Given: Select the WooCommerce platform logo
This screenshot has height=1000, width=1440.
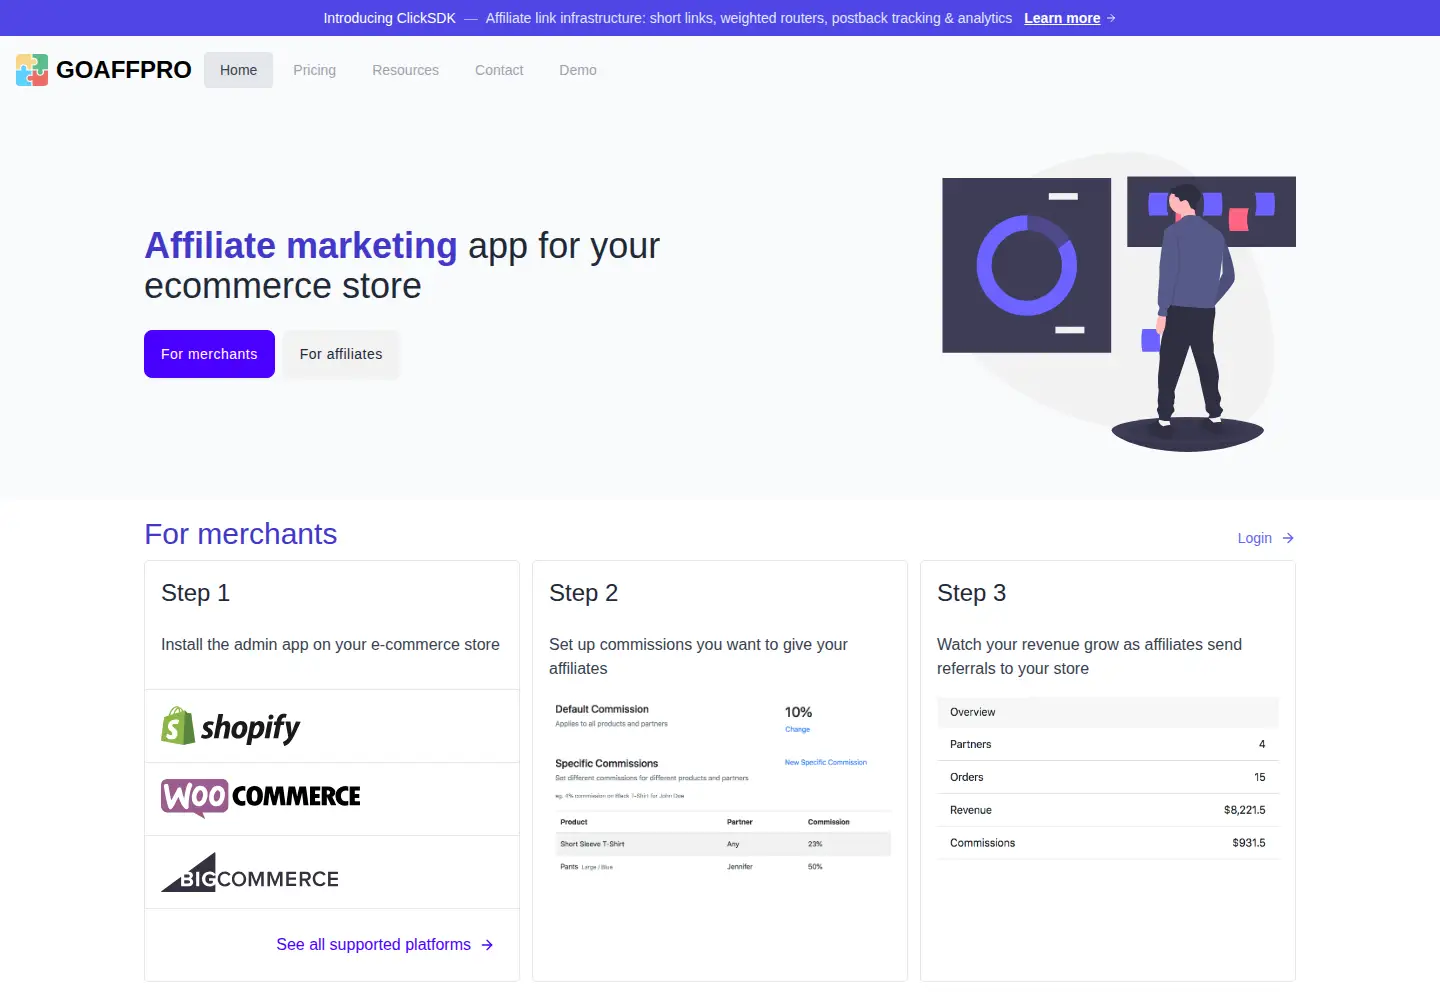Looking at the screenshot, I should coord(261,797).
